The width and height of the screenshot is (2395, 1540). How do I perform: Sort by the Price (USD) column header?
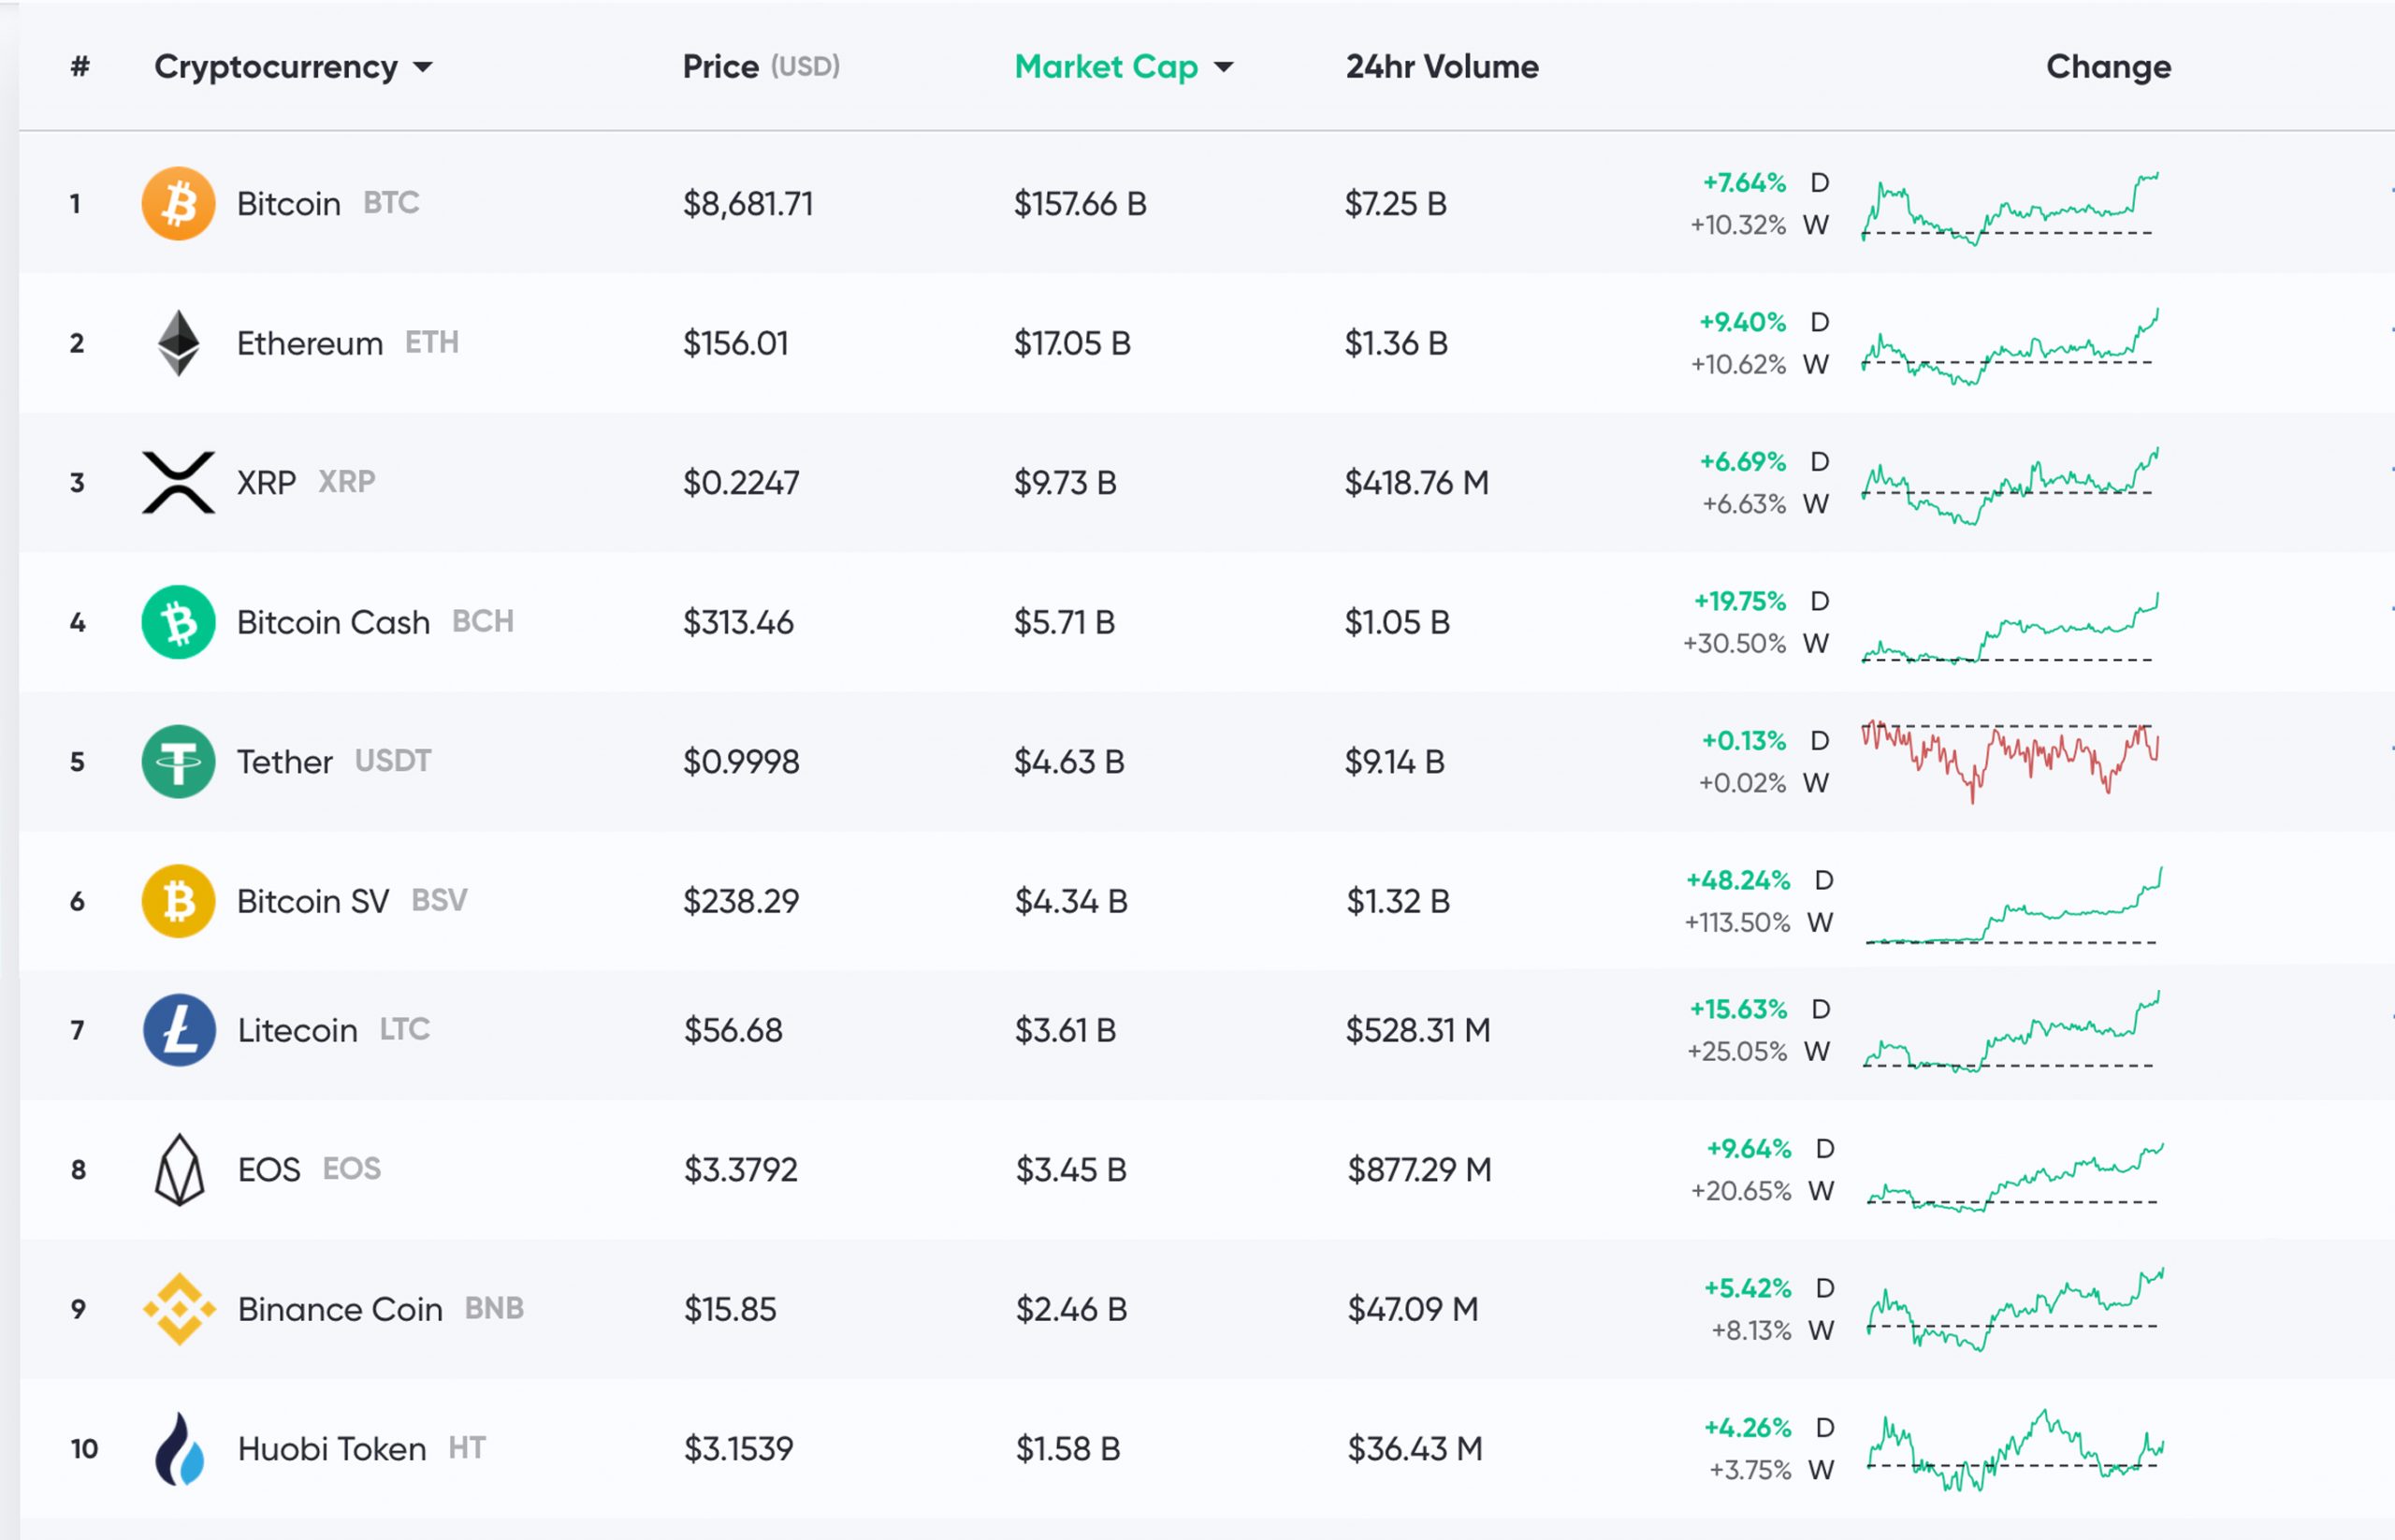point(761,66)
